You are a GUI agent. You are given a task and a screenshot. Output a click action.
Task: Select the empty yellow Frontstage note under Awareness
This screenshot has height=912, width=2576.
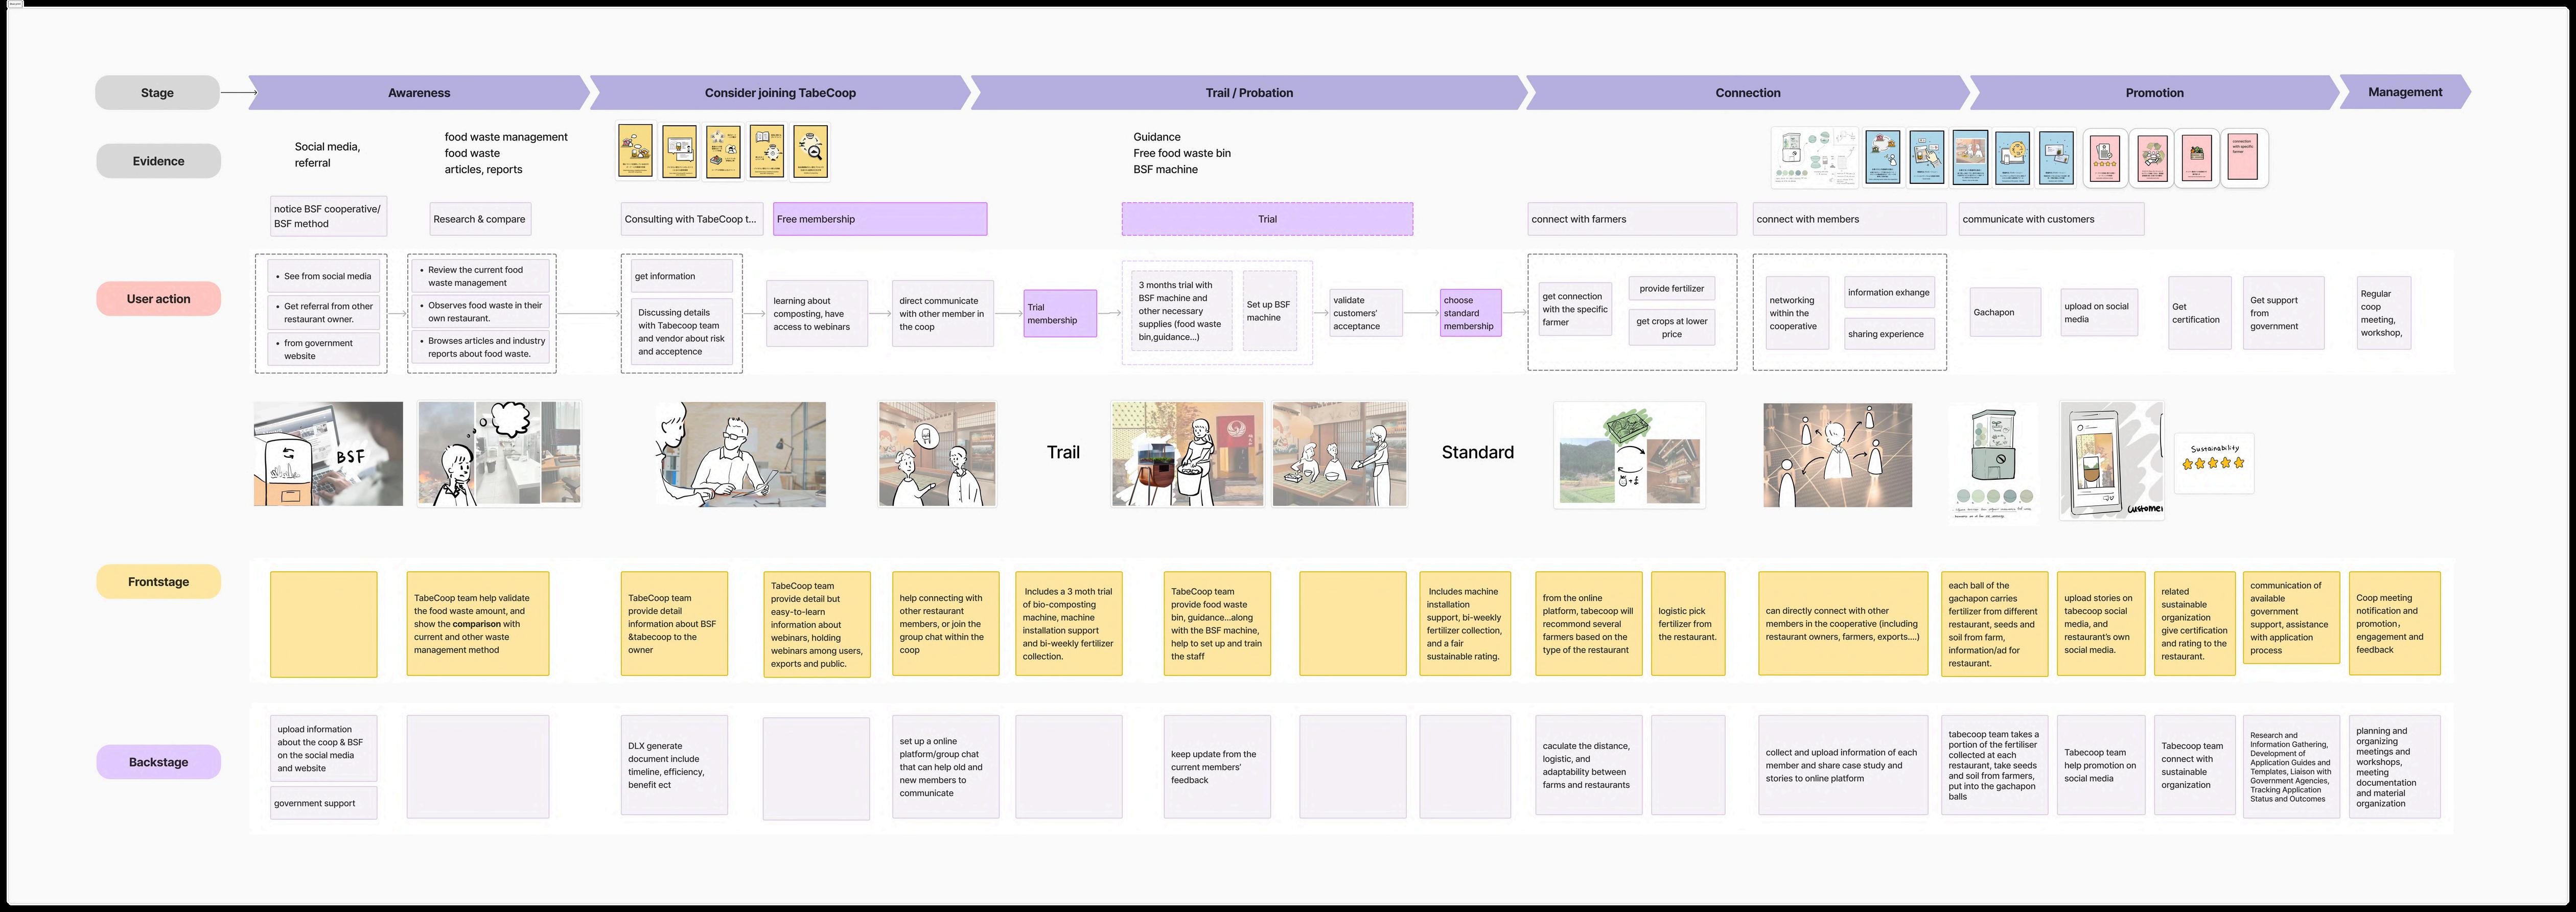click(x=323, y=623)
